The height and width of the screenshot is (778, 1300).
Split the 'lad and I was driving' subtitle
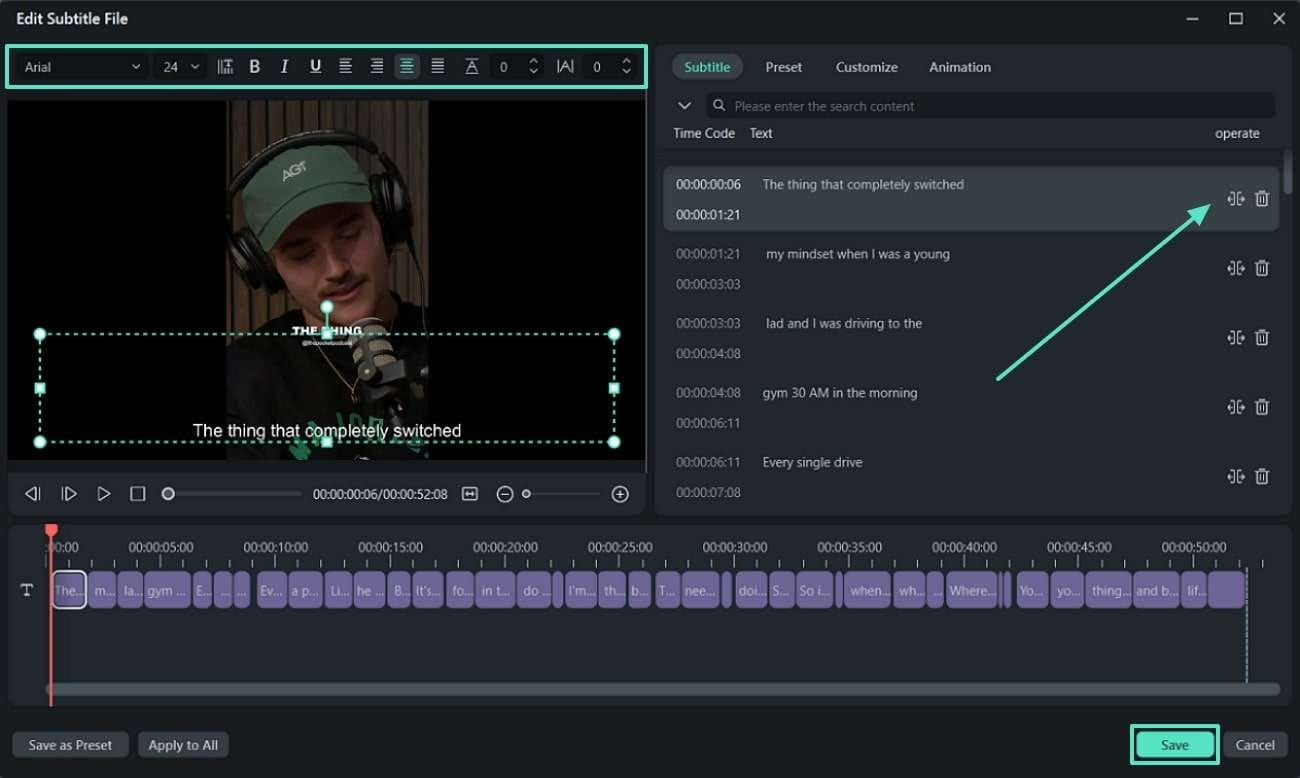[x=1236, y=338]
